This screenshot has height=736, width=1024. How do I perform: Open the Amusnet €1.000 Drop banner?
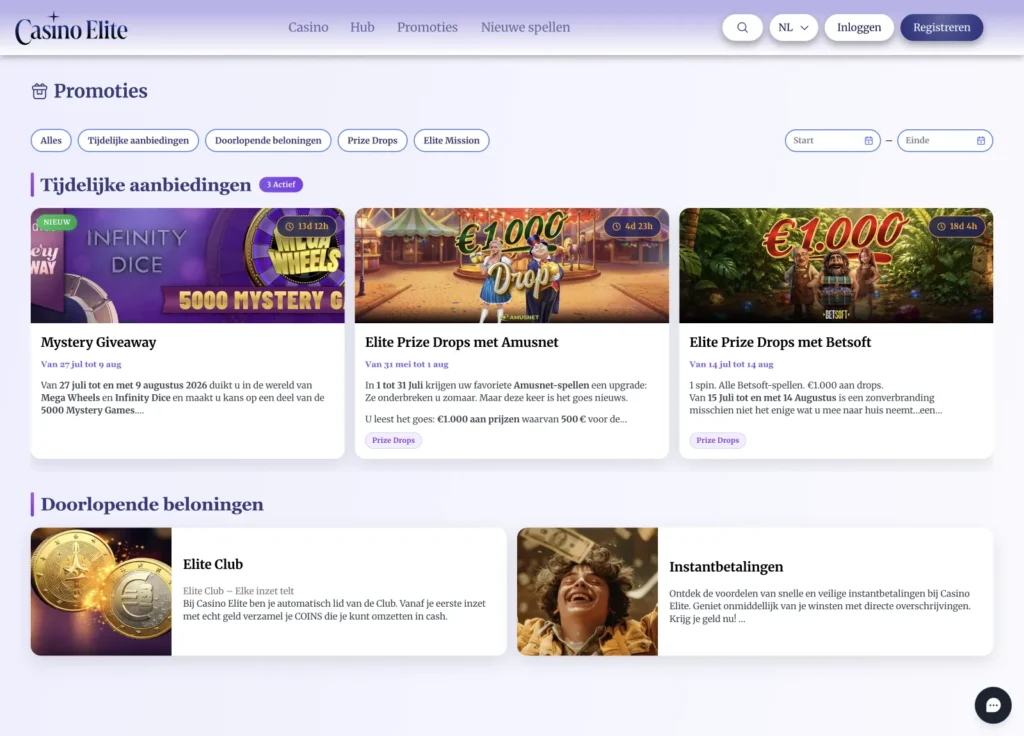(x=511, y=265)
